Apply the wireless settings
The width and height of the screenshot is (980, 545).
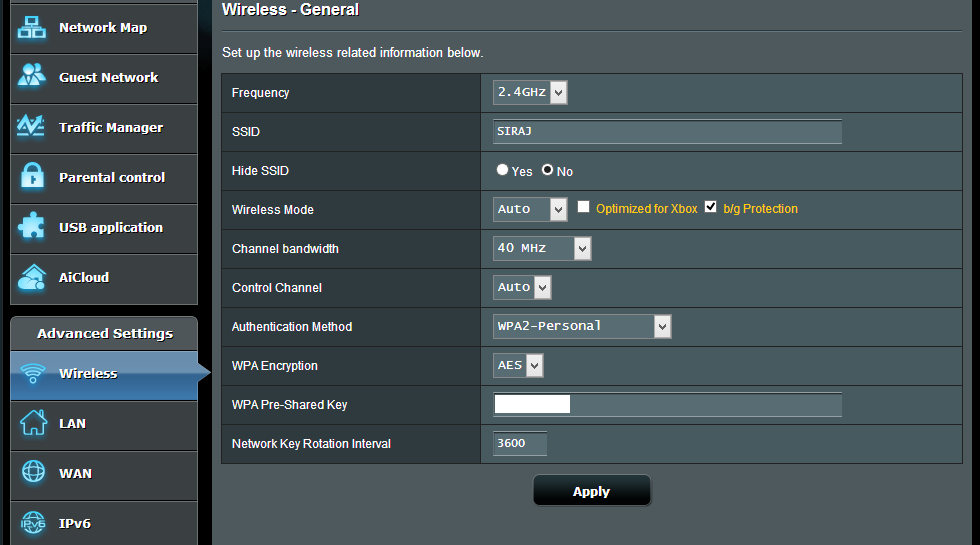[591, 491]
